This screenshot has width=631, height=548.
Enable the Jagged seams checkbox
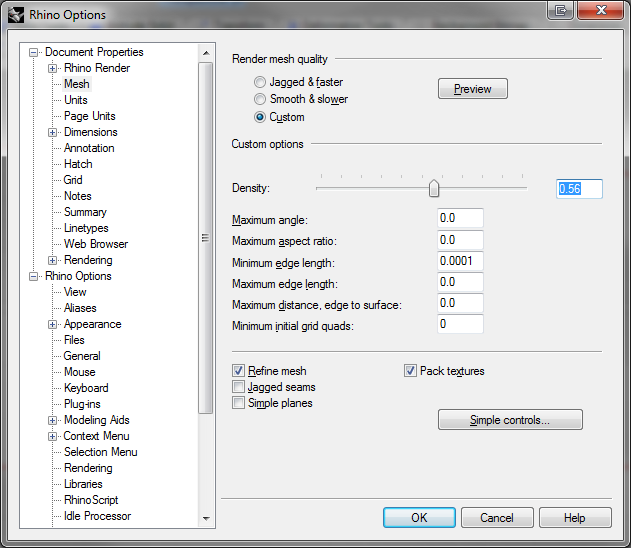coord(239,387)
